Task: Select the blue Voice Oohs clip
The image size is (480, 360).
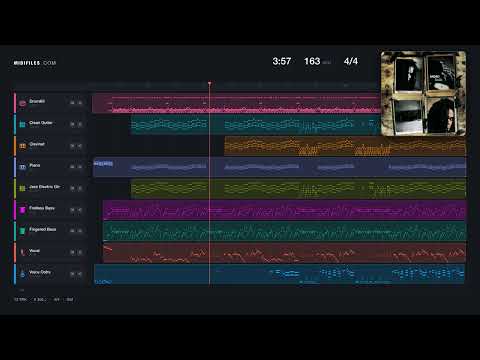Action: pos(279,274)
